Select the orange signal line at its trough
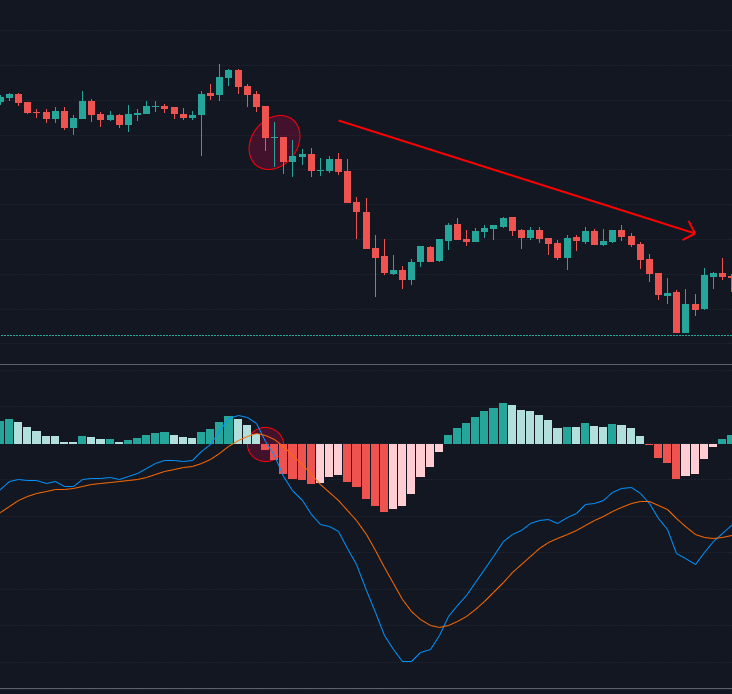The image size is (732, 694). [x=437, y=627]
